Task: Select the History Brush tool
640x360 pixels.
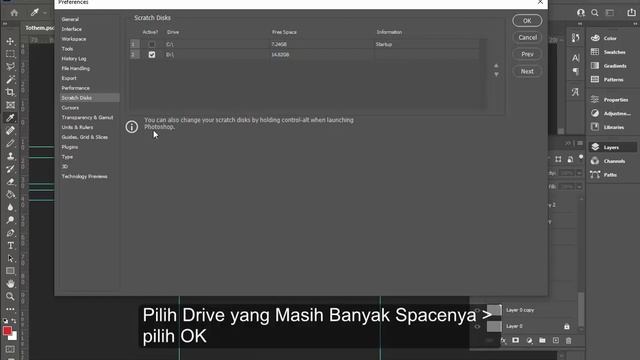Action: (x=10, y=169)
